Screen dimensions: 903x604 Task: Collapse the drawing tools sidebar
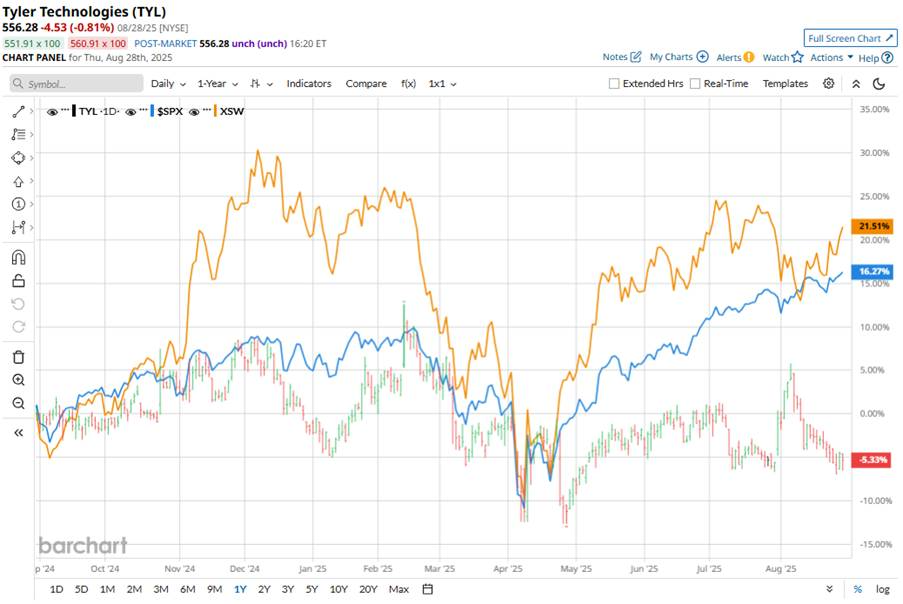tap(18, 432)
